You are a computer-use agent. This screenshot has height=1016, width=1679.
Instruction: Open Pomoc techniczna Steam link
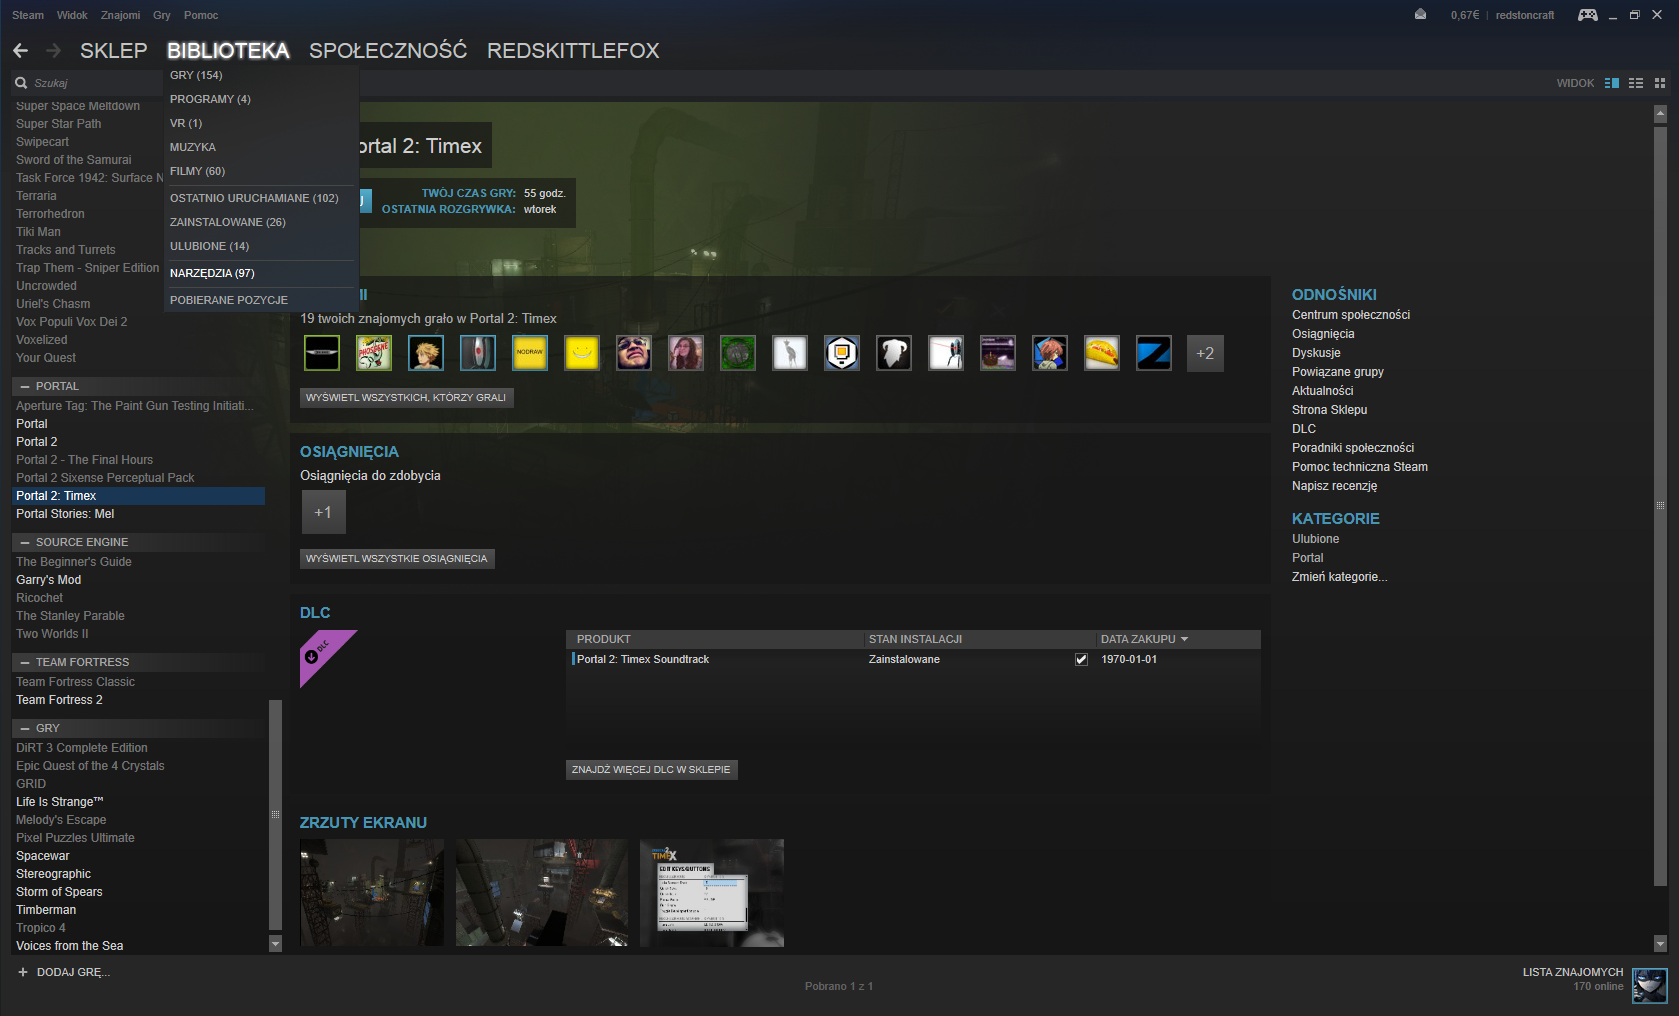click(x=1360, y=467)
